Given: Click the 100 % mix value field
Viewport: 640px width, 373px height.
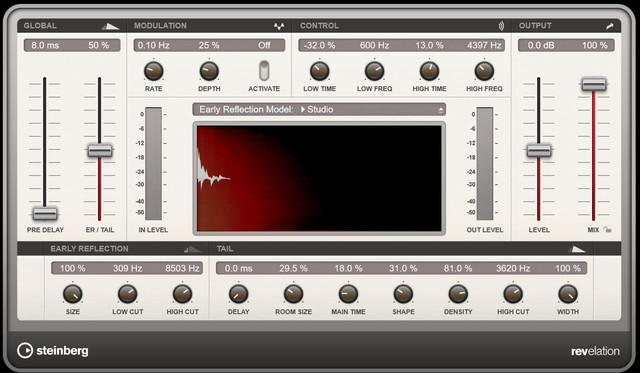Looking at the screenshot, I should pyautogui.click(x=595, y=45).
